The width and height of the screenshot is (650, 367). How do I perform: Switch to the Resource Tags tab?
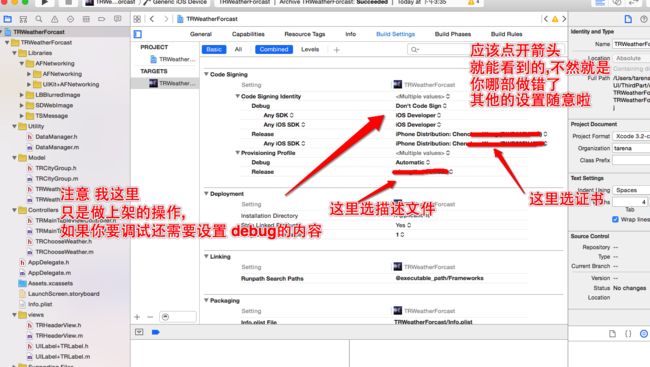305,34
